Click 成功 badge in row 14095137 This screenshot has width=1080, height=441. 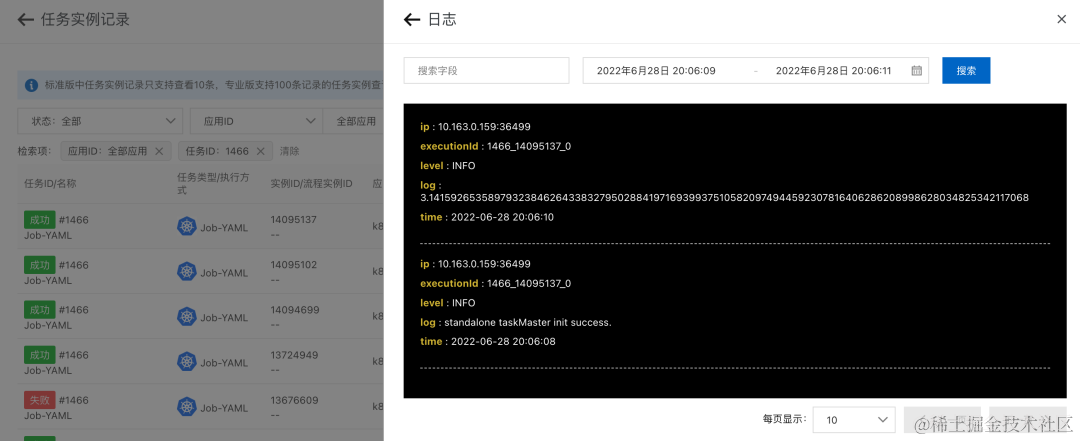39,220
